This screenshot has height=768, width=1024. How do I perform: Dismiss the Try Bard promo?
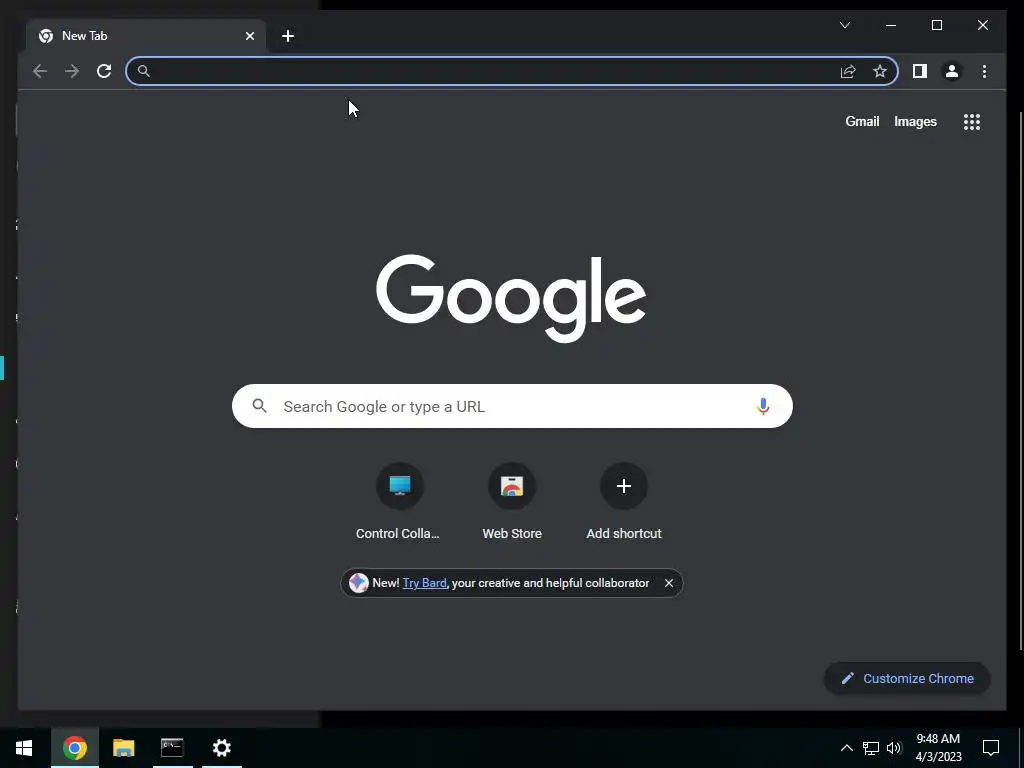click(x=669, y=583)
